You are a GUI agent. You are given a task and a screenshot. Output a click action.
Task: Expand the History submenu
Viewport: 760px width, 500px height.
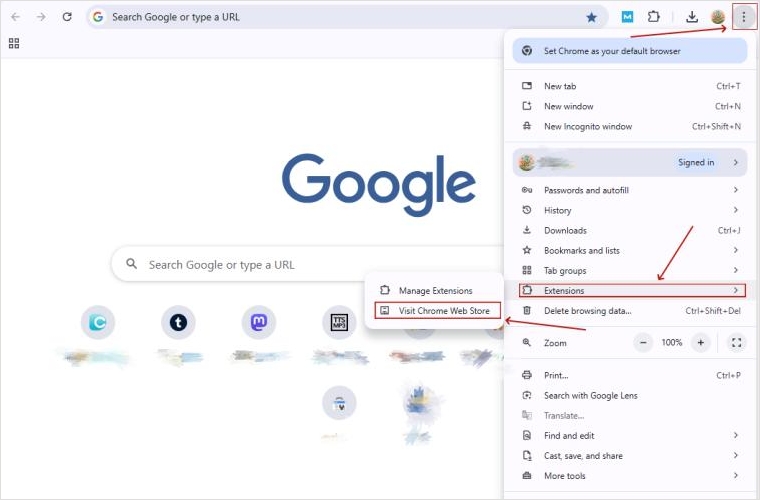tap(630, 210)
